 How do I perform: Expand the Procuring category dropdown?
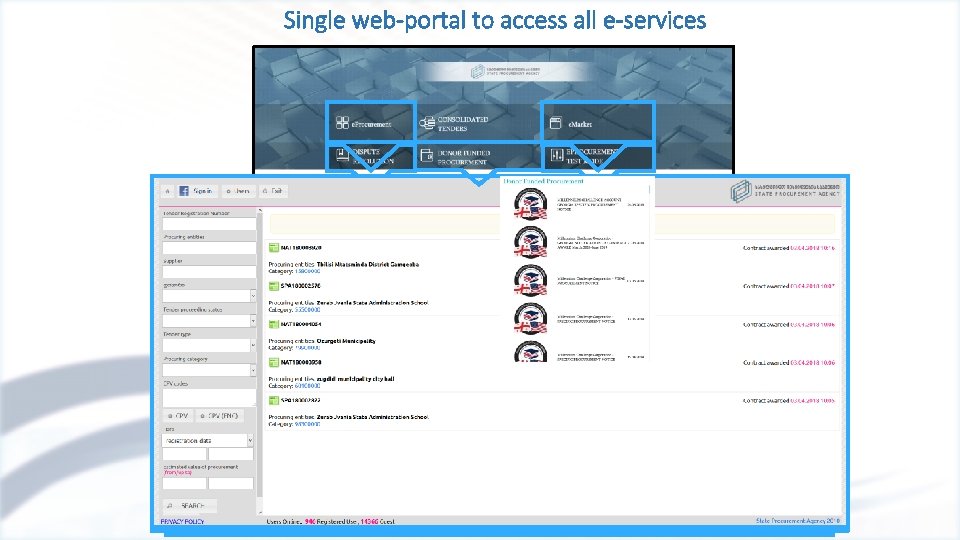(x=253, y=370)
